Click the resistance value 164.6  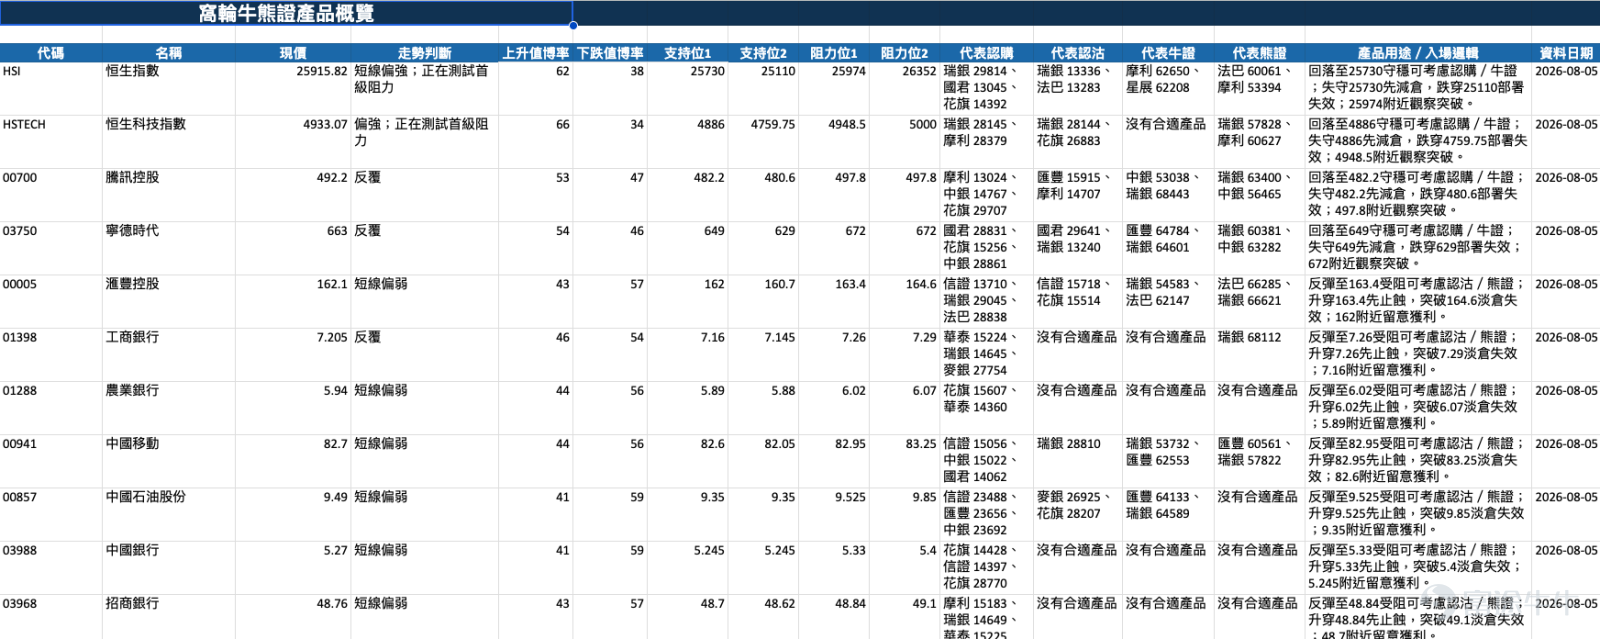click(905, 301)
